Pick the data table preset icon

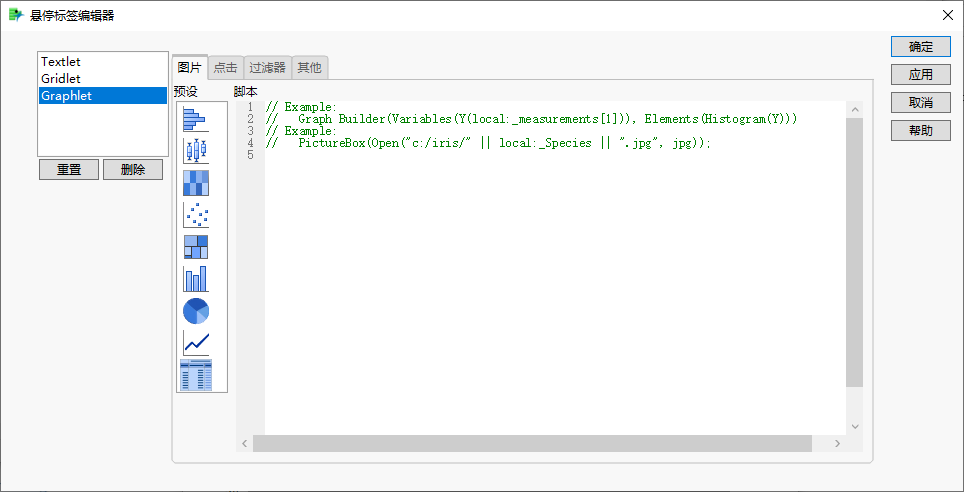click(x=196, y=375)
